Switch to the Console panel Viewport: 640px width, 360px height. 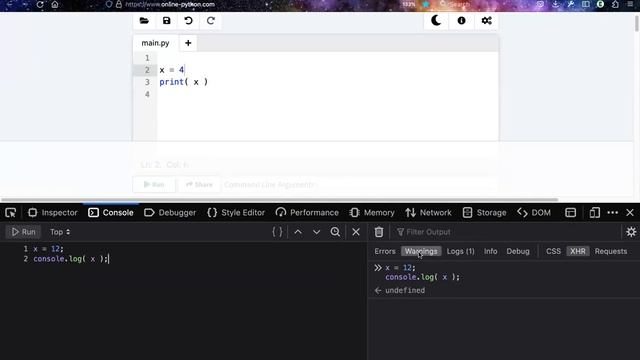(x=111, y=213)
